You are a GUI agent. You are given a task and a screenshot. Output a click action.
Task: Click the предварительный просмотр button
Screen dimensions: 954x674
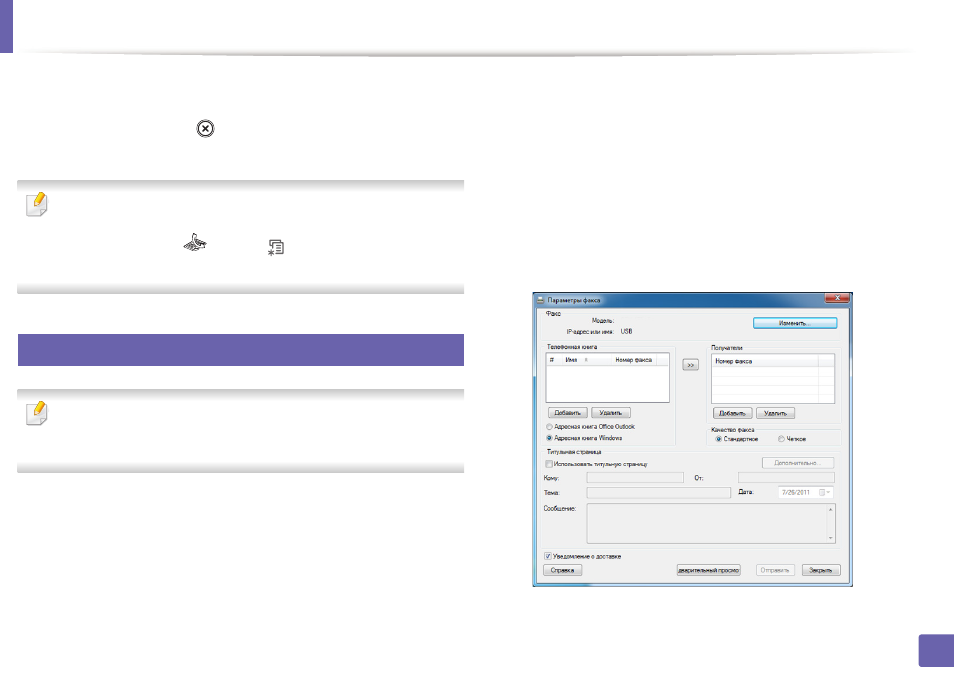tap(708, 570)
